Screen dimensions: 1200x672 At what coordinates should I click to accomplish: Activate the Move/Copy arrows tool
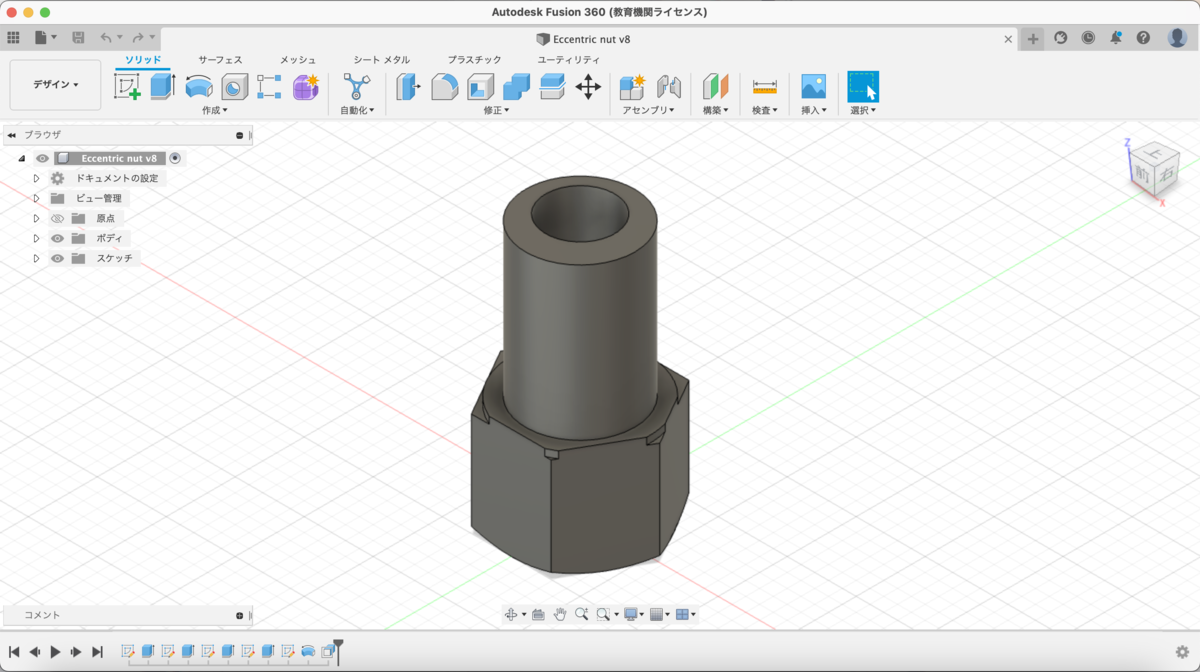588,87
